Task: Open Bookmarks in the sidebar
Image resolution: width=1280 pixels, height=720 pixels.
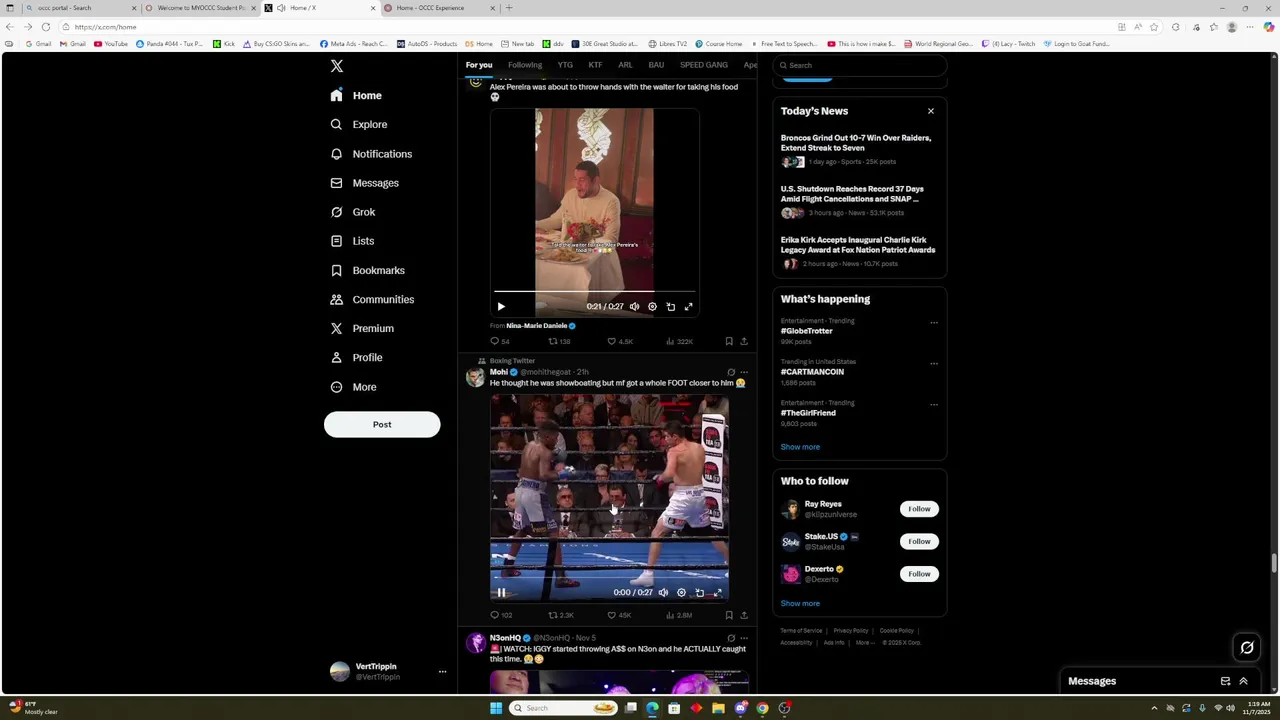Action: (x=367, y=270)
